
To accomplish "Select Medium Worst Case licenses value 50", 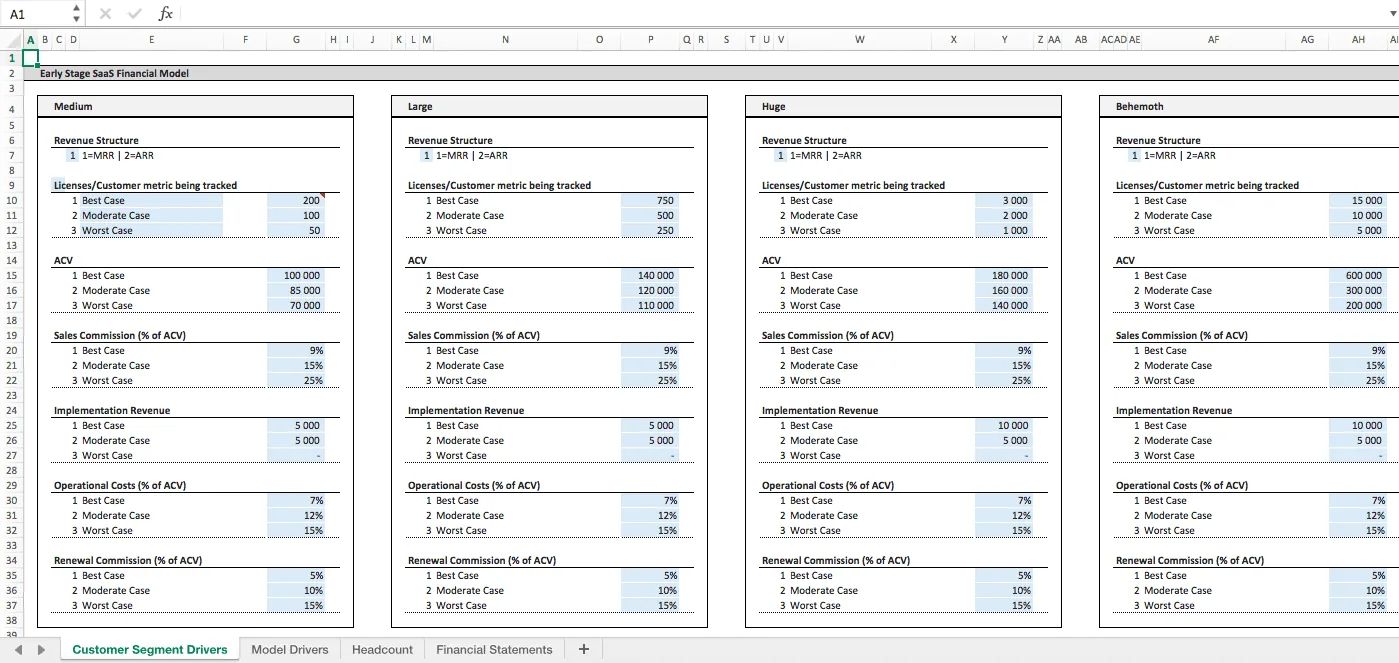I will pos(296,230).
